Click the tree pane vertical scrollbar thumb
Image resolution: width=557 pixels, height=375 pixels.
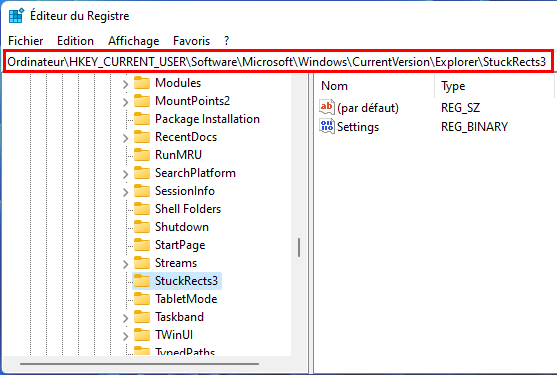click(x=299, y=248)
